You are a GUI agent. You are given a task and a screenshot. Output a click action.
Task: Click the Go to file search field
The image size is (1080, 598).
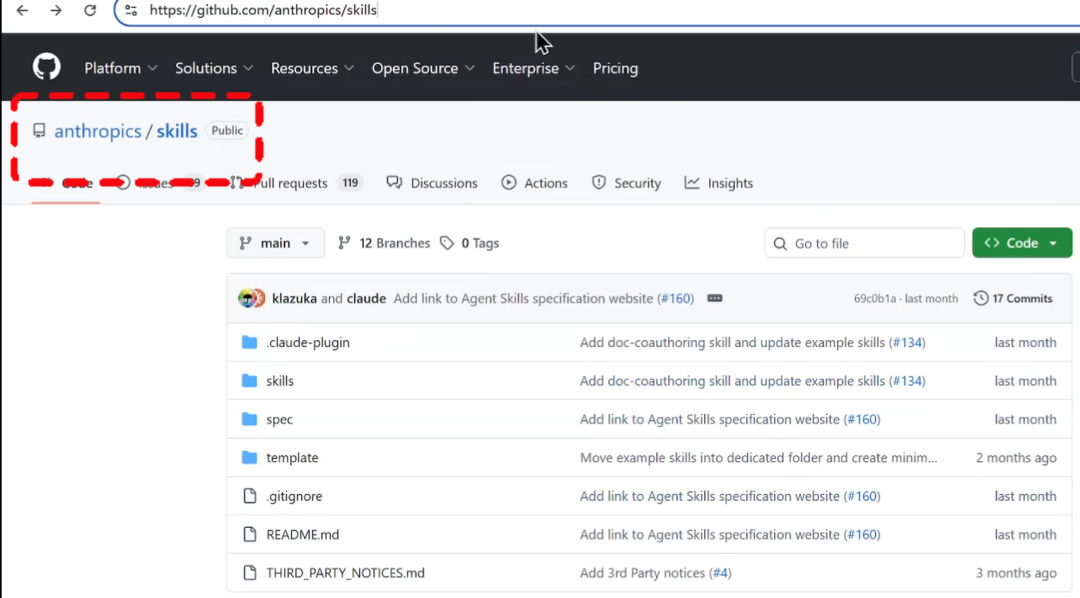(864, 243)
